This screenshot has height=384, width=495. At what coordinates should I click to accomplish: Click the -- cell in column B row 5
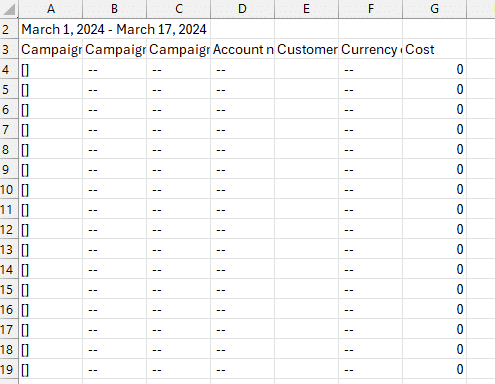(114, 89)
